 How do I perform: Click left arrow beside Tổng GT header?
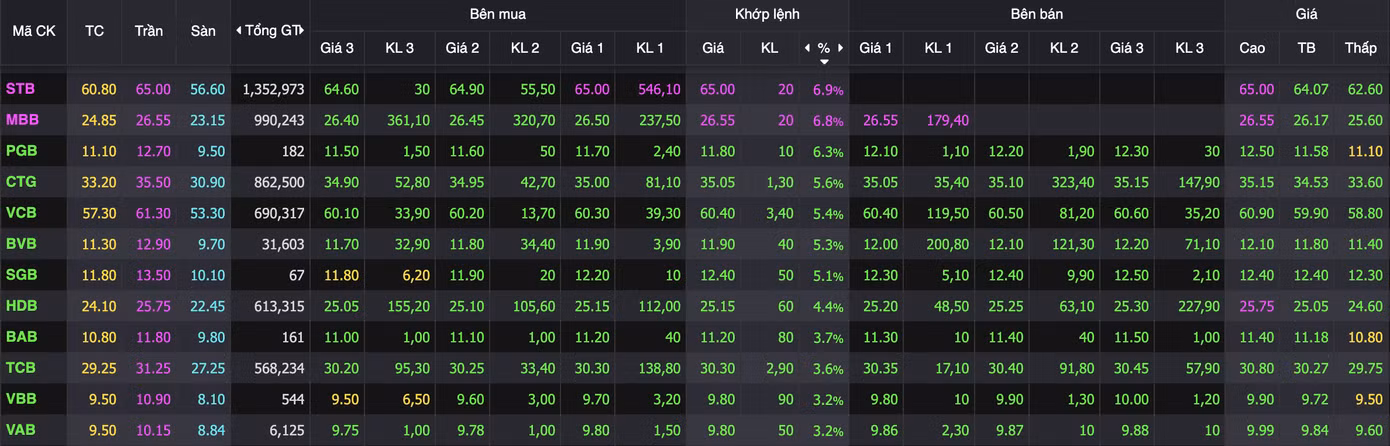[x=238, y=31]
